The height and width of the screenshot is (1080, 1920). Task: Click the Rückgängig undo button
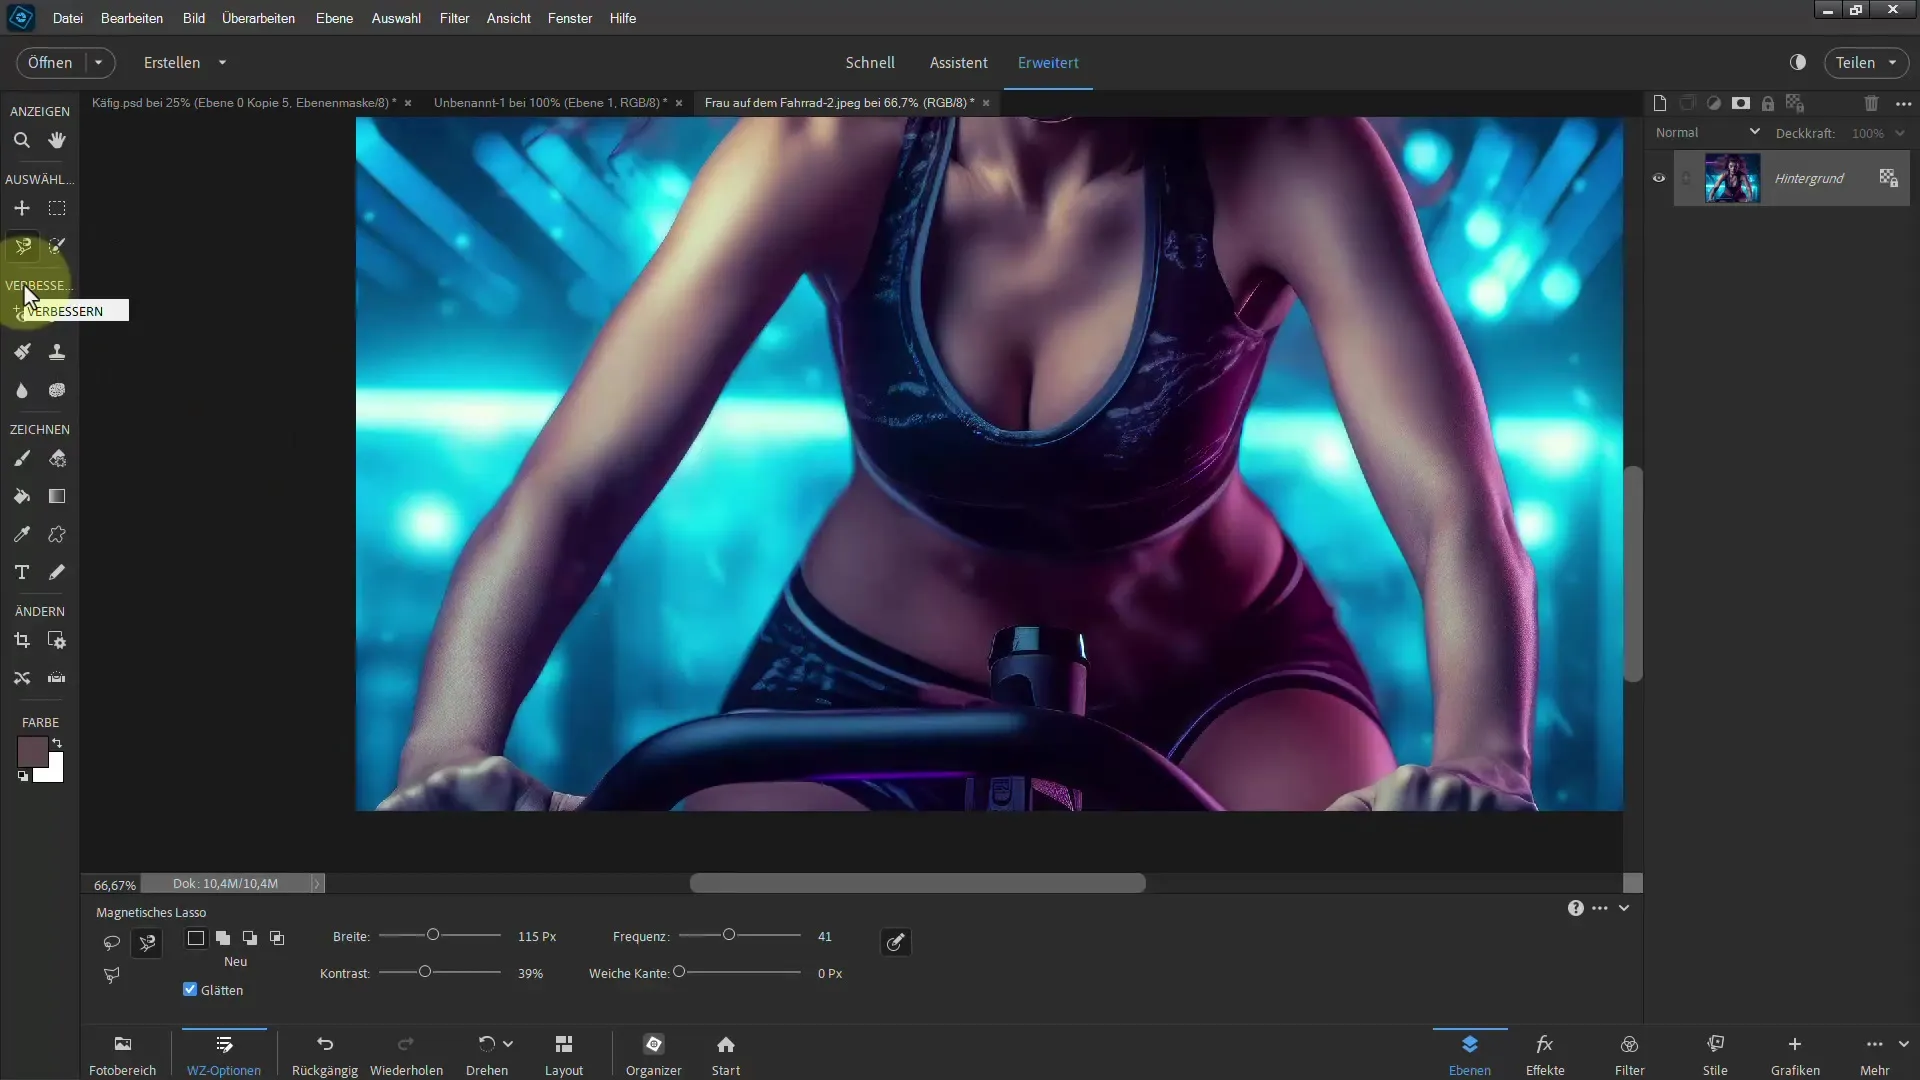(325, 1055)
